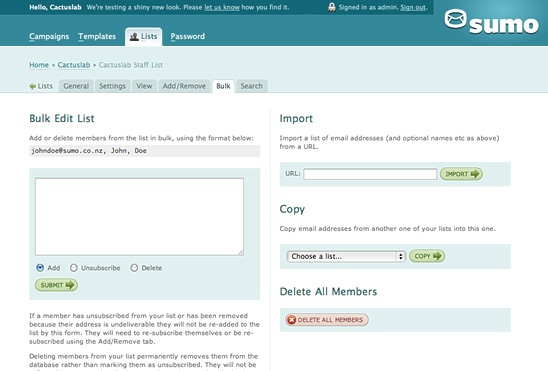Viewport: 548px width, 371px height.
Task: Click the 'Hello, Cactuslab' greeting text
Action: 55,7
